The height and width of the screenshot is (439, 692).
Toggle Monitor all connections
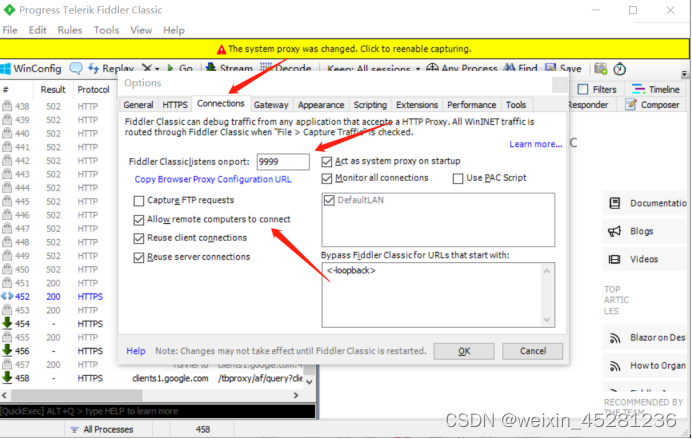[375, 178]
